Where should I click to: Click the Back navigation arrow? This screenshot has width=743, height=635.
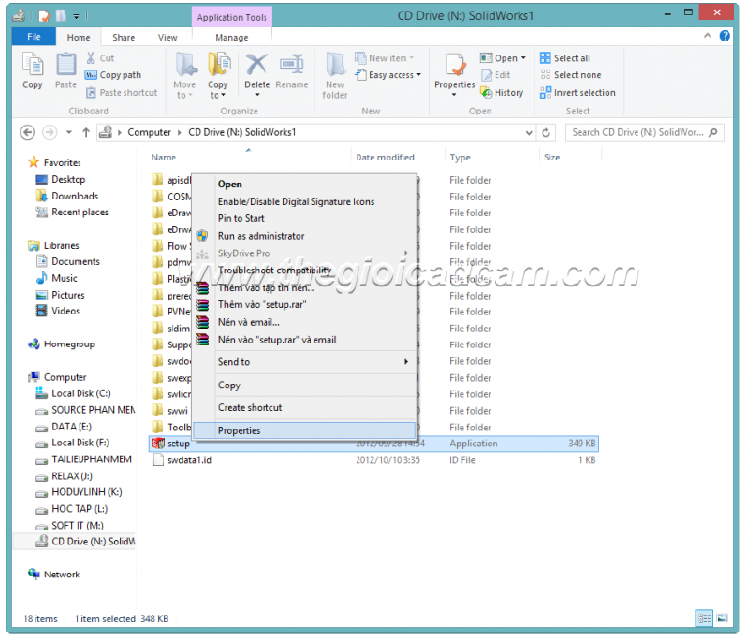point(27,132)
